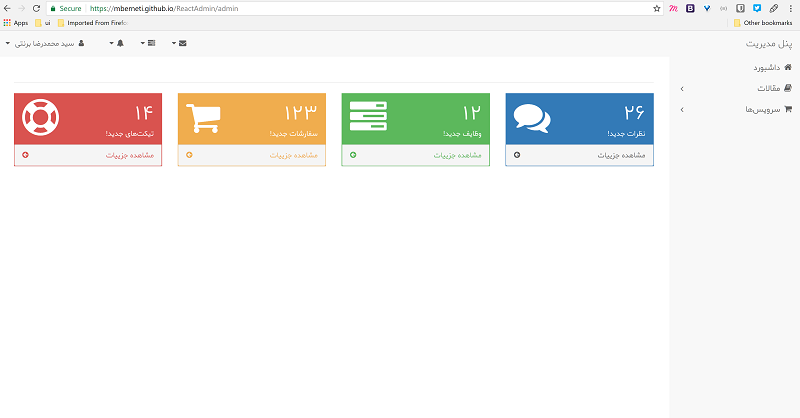Click the shopping cart icon on orange card
This screenshot has height=418, width=800.
point(204,118)
